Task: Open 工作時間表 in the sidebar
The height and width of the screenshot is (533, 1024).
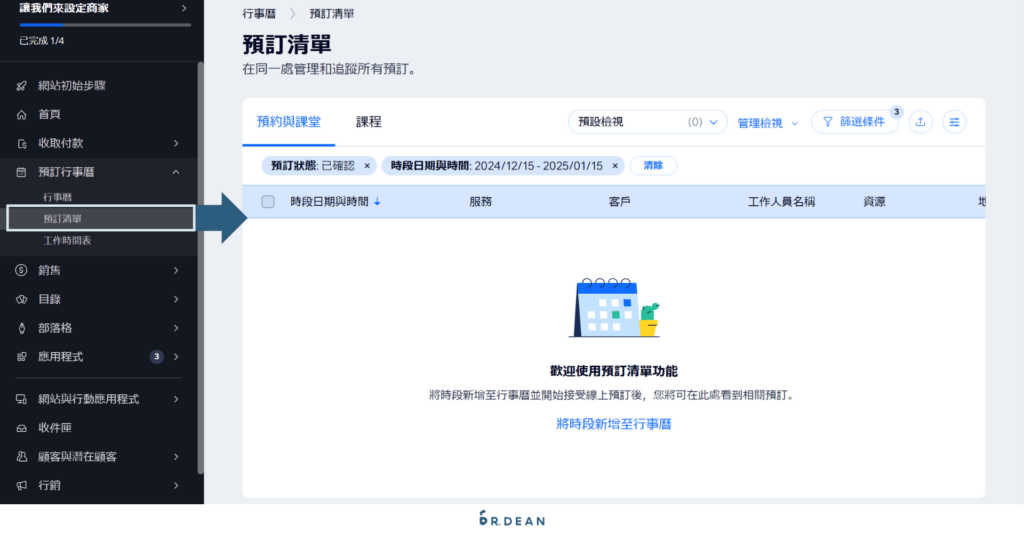Action: click(x=67, y=240)
